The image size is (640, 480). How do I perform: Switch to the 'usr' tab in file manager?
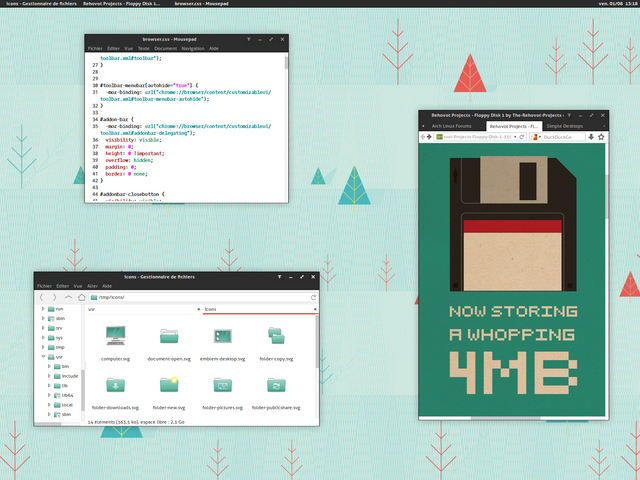pos(144,309)
